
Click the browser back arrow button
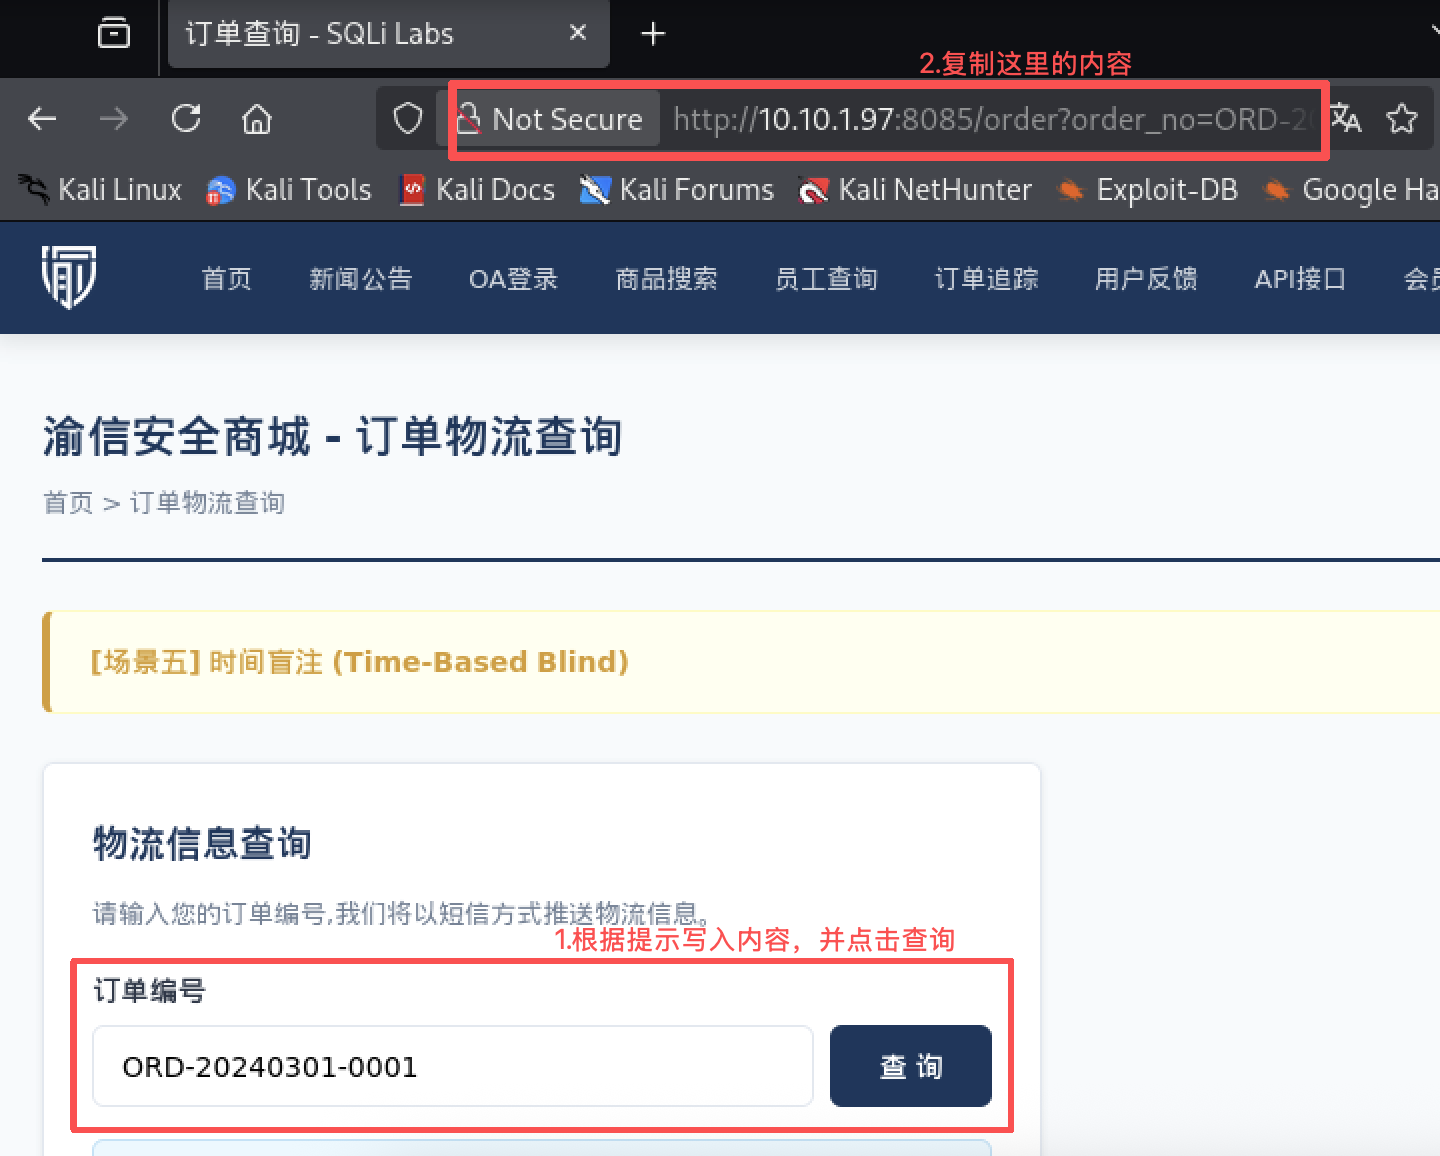42,119
